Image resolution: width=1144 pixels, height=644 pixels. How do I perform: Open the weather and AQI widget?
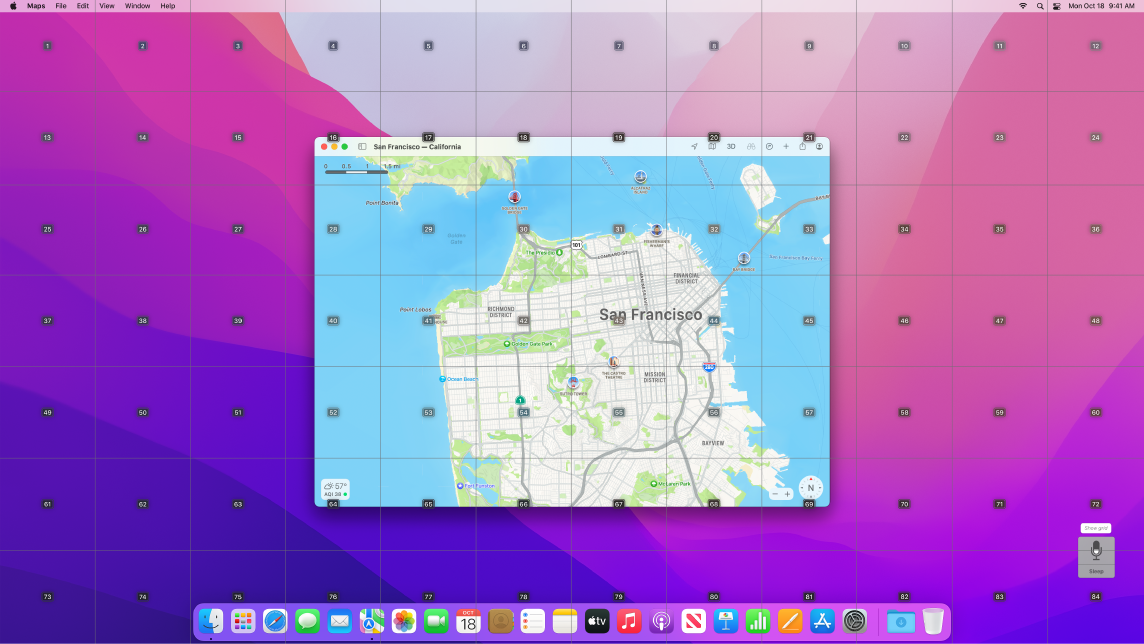[334, 489]
